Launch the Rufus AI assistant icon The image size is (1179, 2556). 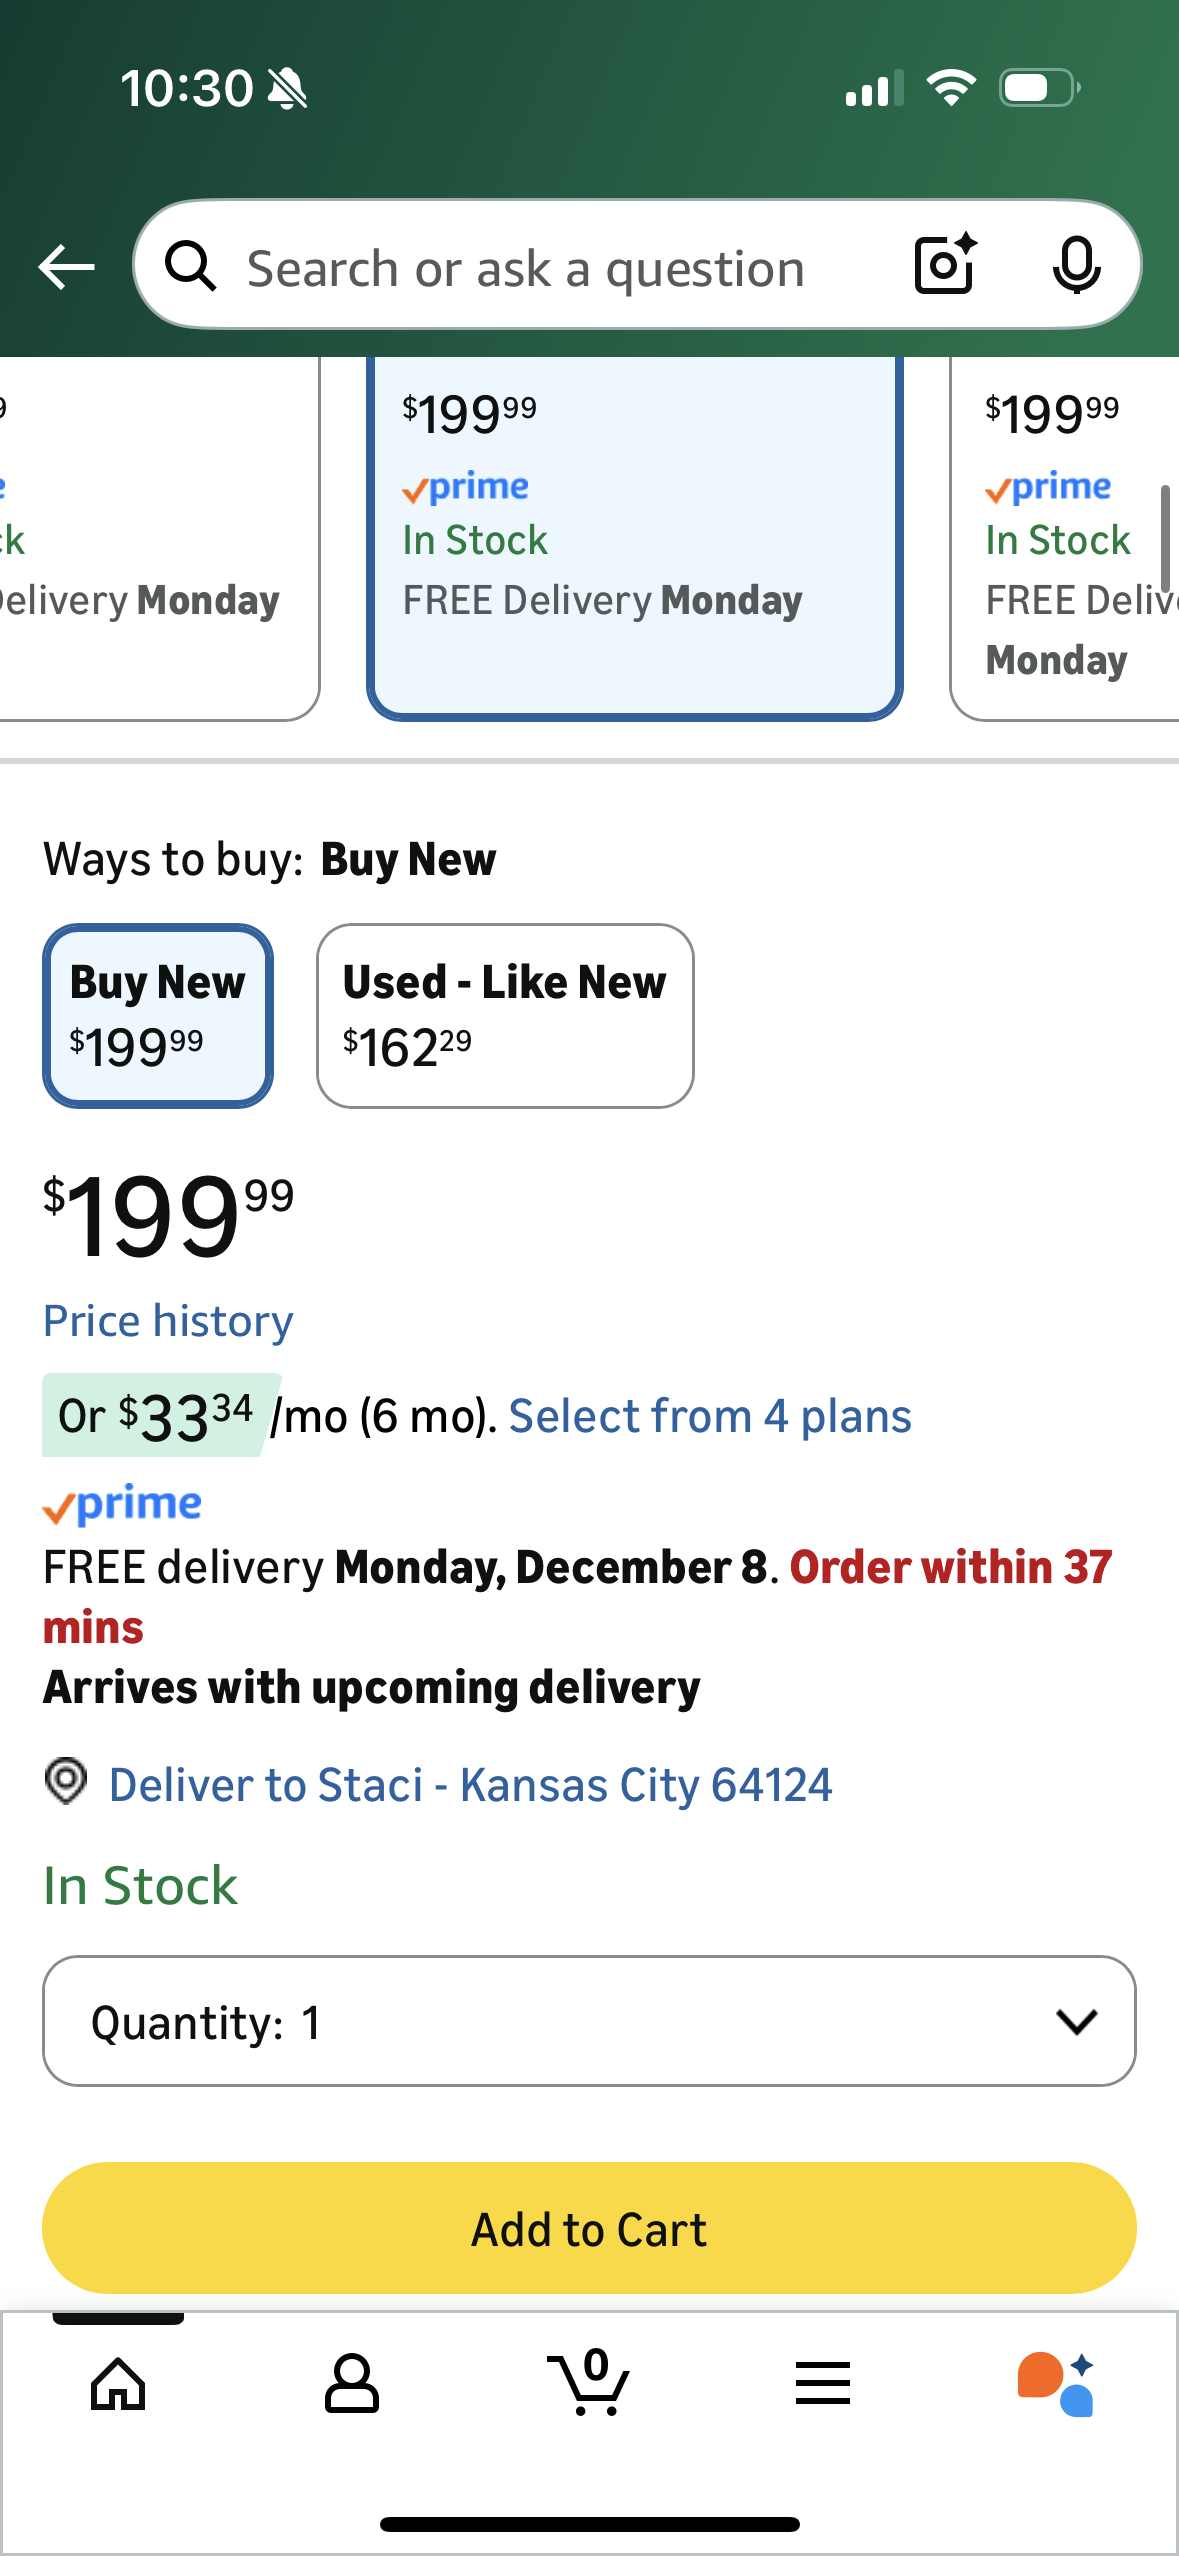click(1056, 2384)
